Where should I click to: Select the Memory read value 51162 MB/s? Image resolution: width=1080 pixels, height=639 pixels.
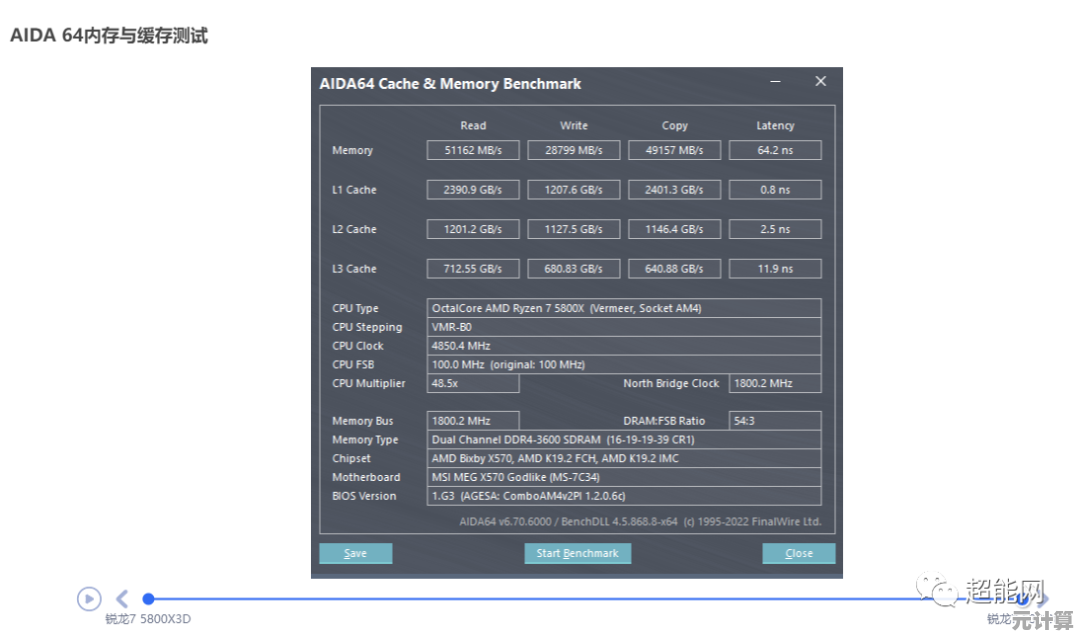coord(473,150)
